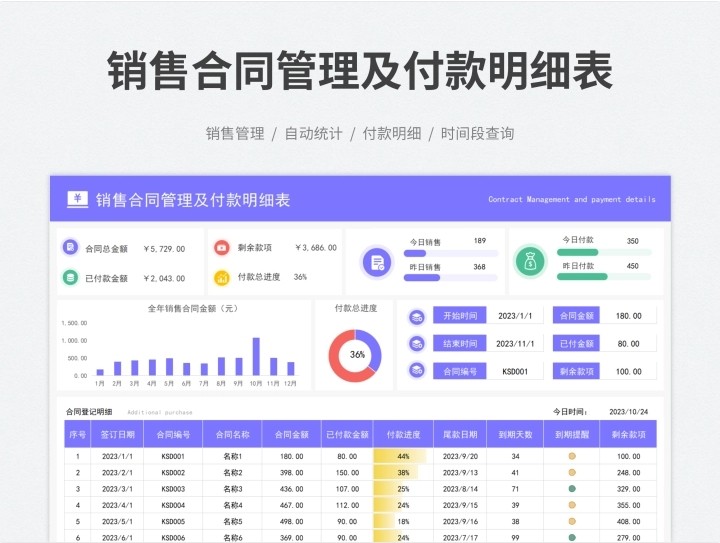Click the 合同编号 label button
The width and height of the screenshot is (720, 543).
point(460,371)
